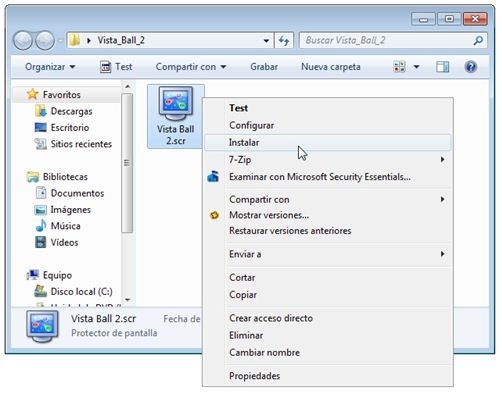Select Restaurar versiones anteriores
Screen dimensions: 502x395
[x=327, y=231]
